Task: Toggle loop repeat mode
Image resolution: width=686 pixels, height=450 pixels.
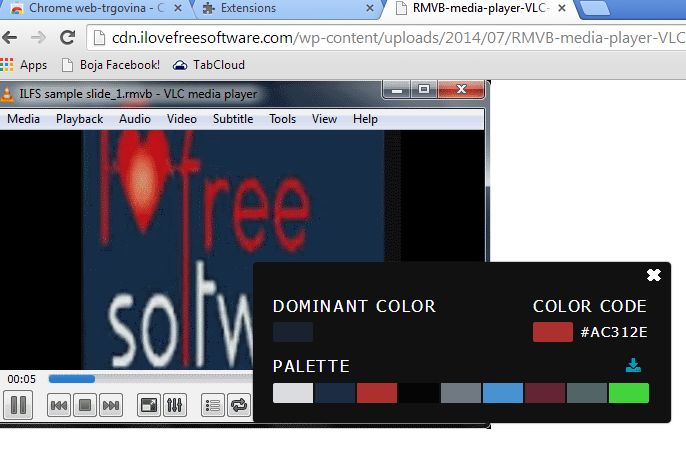Action: click(239, 405)
